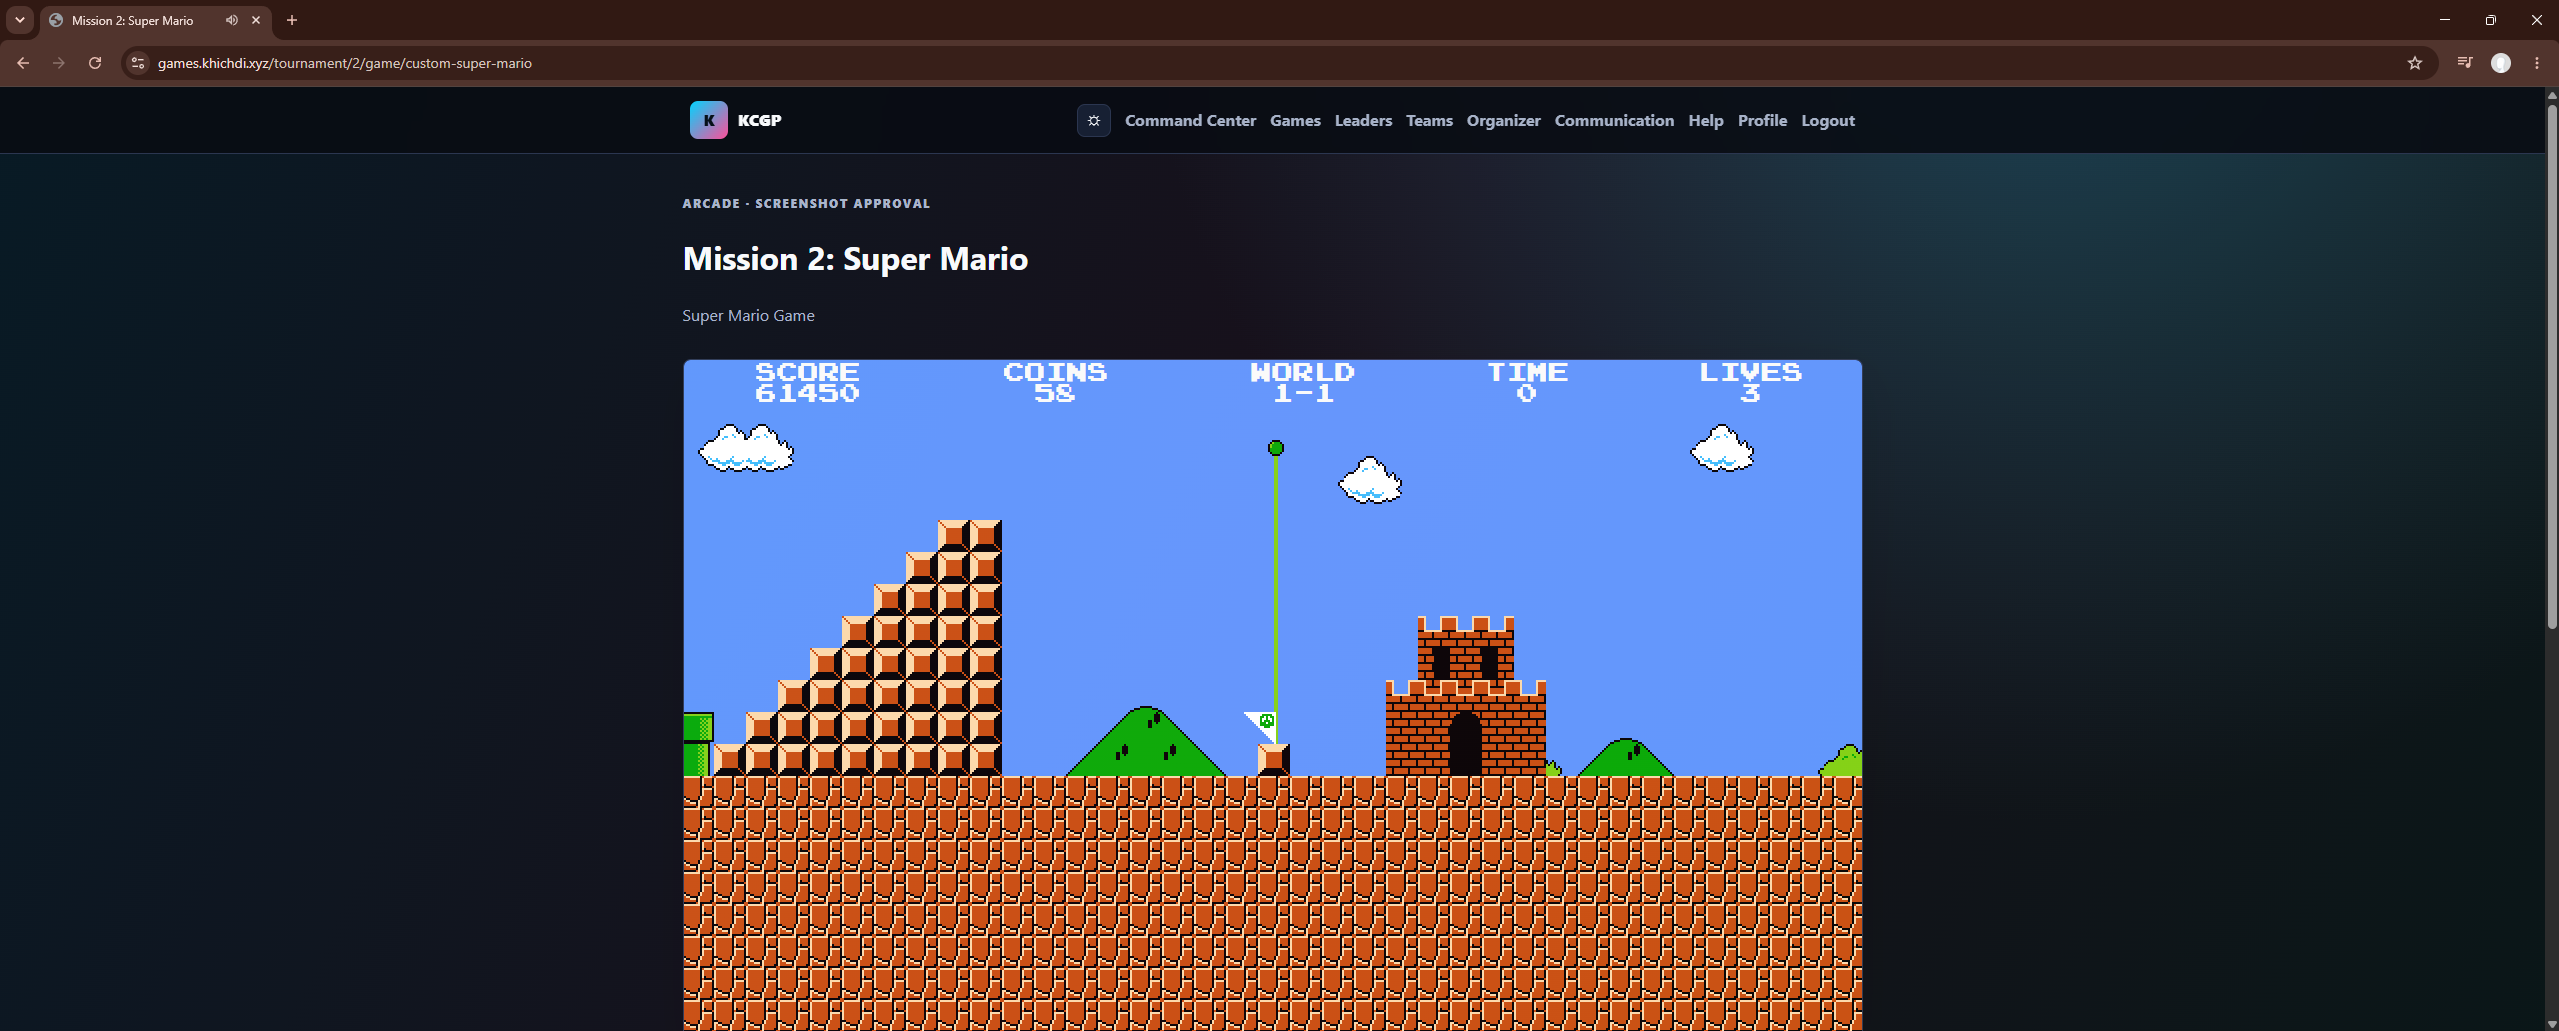Open the Leaders page
This screenshot has width=2559, height=1031.
pos(1363,120)
